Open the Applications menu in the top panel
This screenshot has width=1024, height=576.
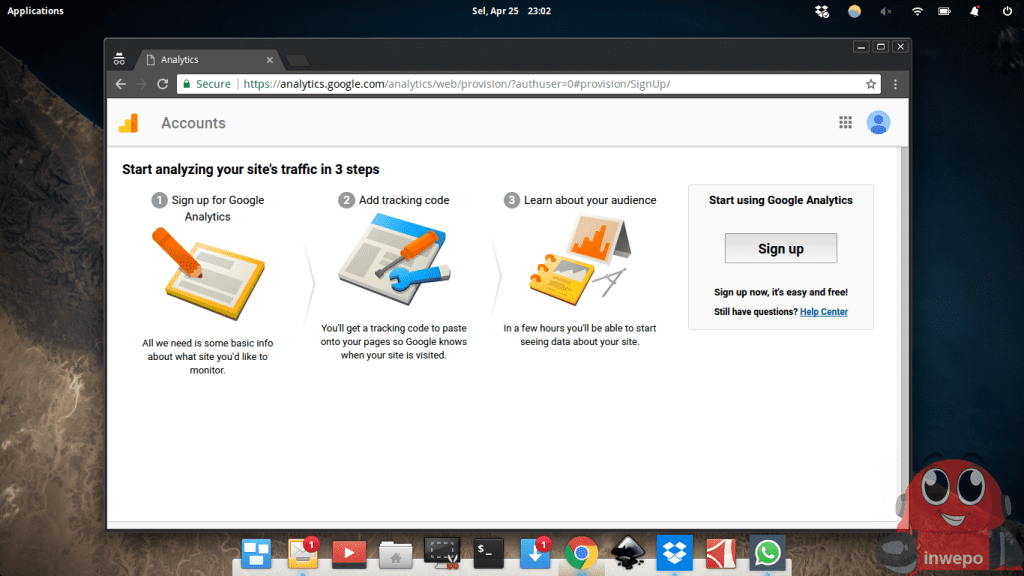click(35, 10)
